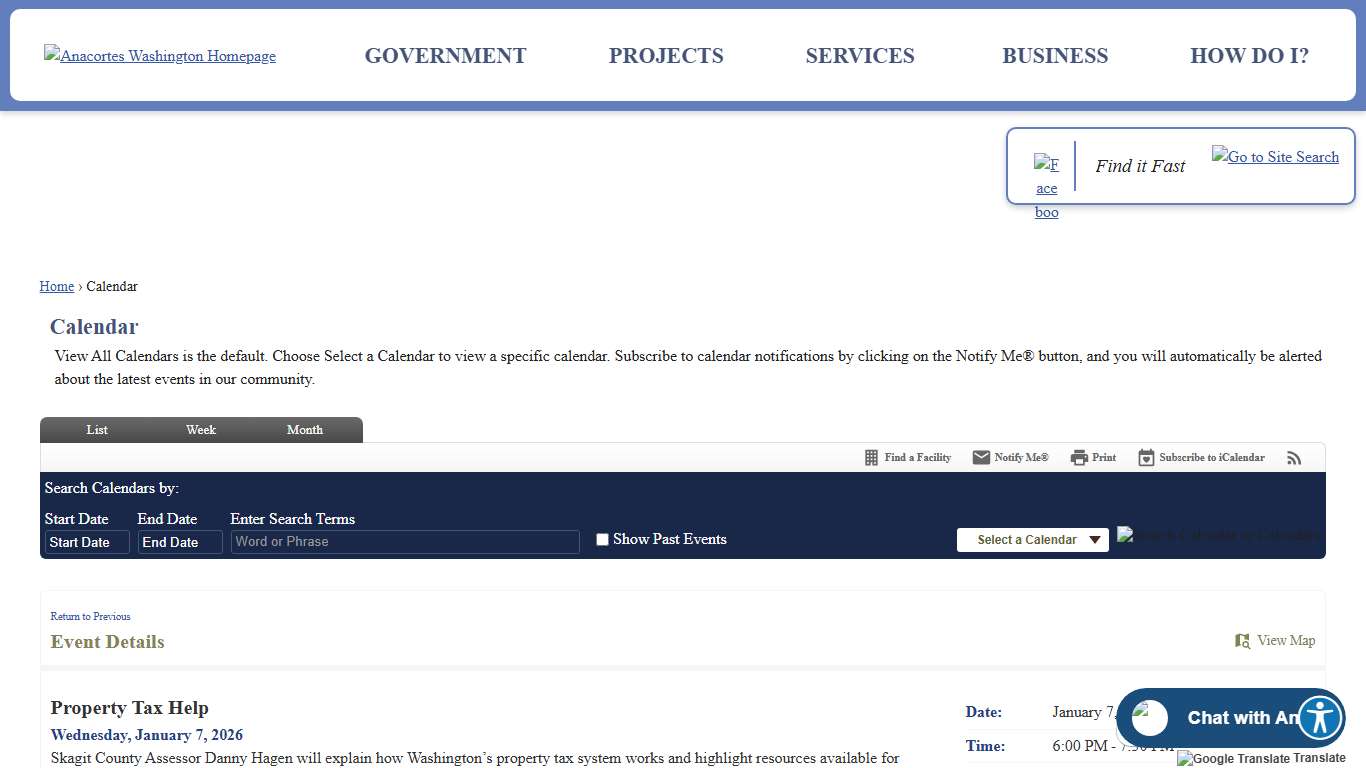Go to Home via the breadcrumb link
This screenshot has width=1366, height=768.
tap(56, 286)
